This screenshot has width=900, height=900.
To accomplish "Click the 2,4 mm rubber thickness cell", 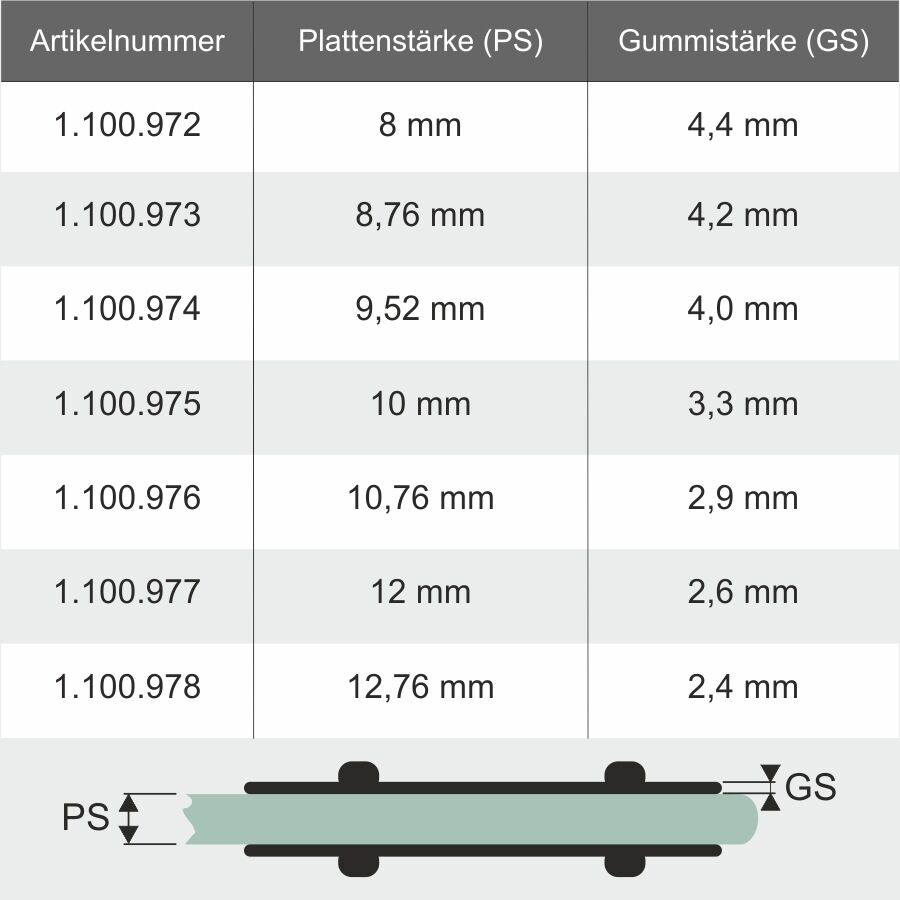I will [x=744, y=691].
